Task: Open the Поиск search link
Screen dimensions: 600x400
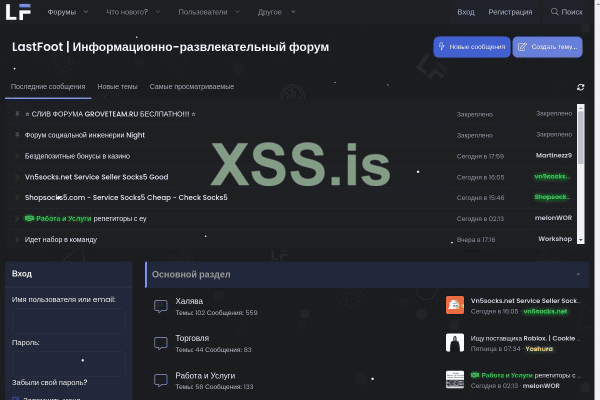Action: pos(567,12)
